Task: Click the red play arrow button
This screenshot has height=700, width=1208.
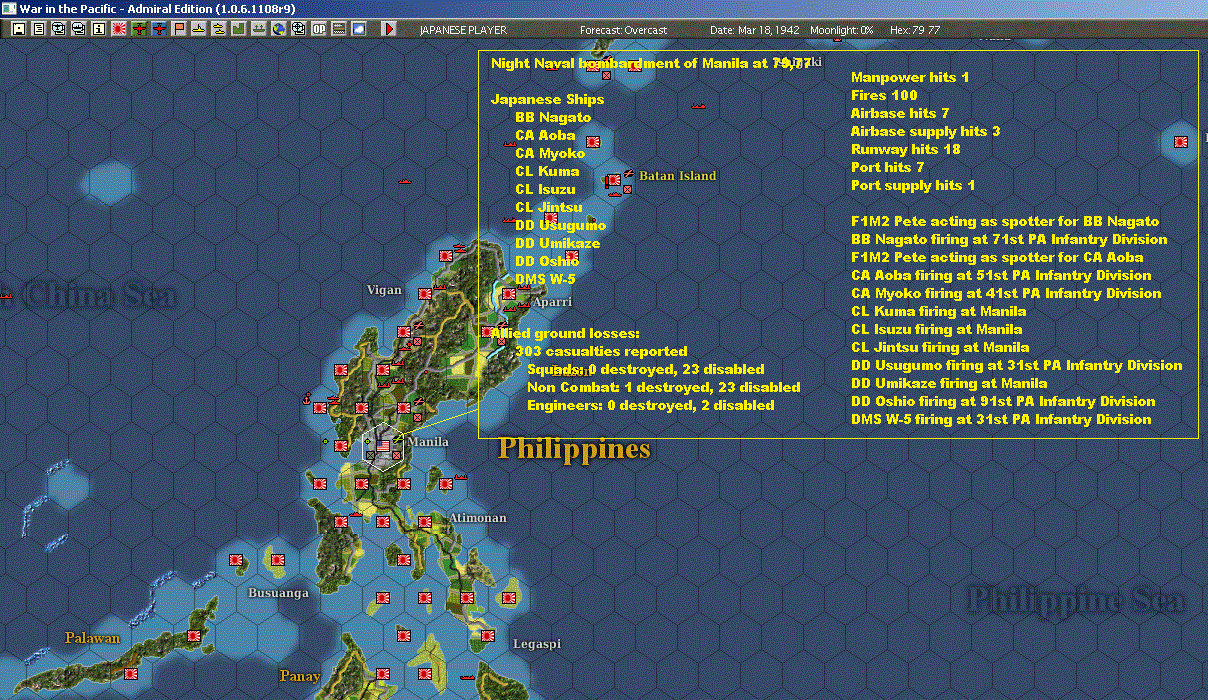Action: pyautogui.click(x=389, y=29)
